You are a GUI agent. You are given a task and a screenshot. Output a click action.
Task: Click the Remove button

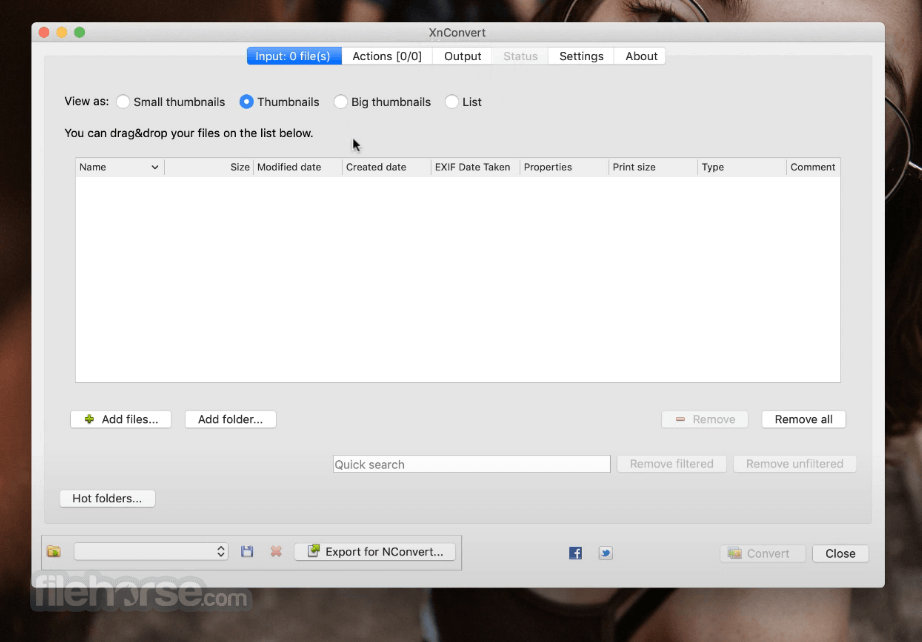705,419
